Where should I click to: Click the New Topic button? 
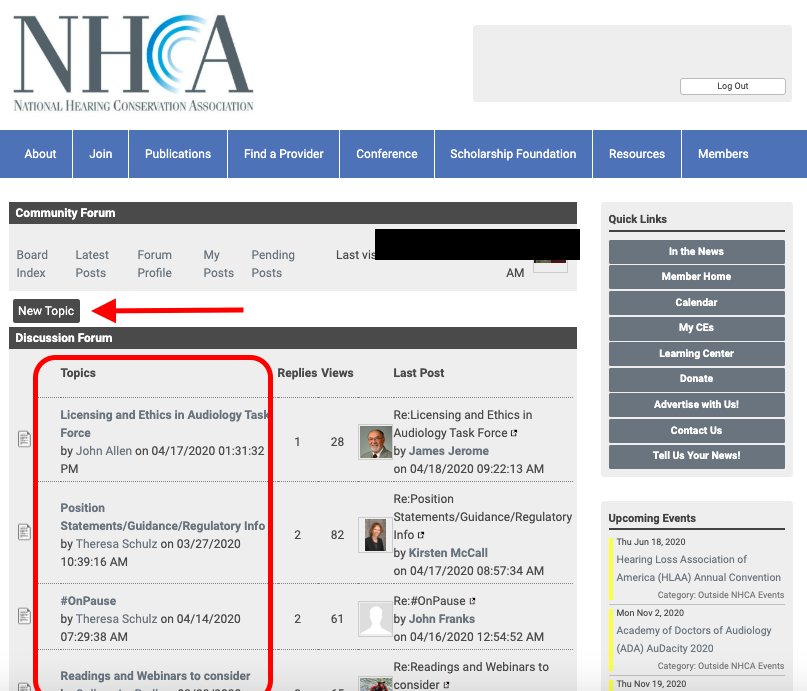pos(46,311)
